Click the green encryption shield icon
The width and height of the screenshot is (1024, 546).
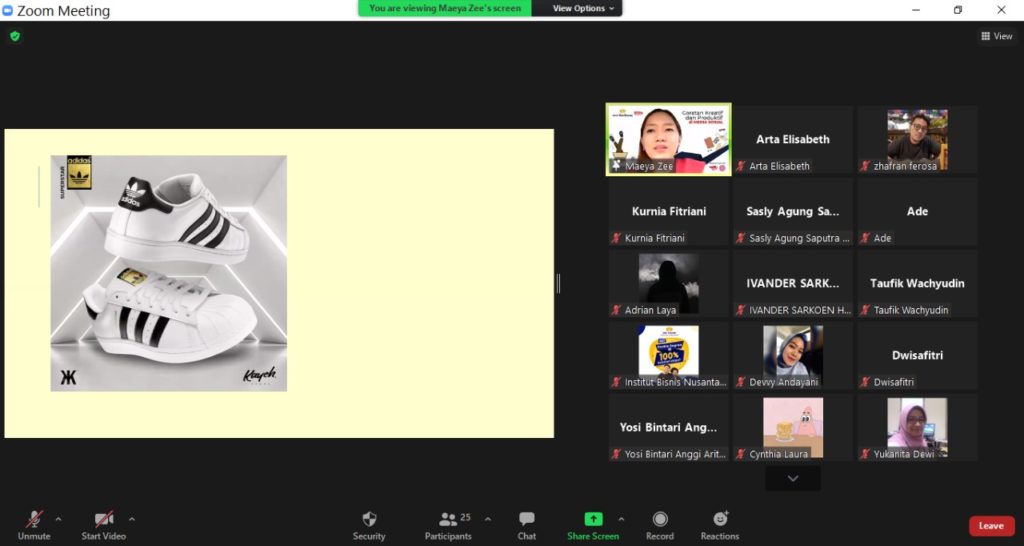click(x=15, y=37)
